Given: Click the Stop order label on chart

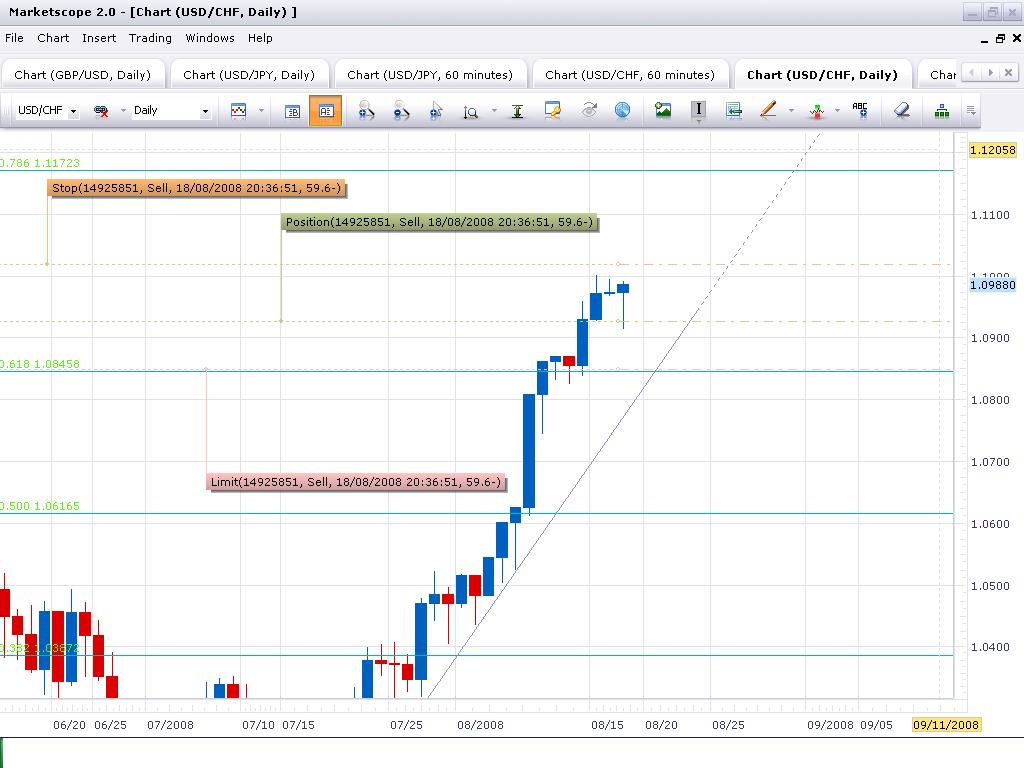Looking at the screenshot, I should click(201, 188).
